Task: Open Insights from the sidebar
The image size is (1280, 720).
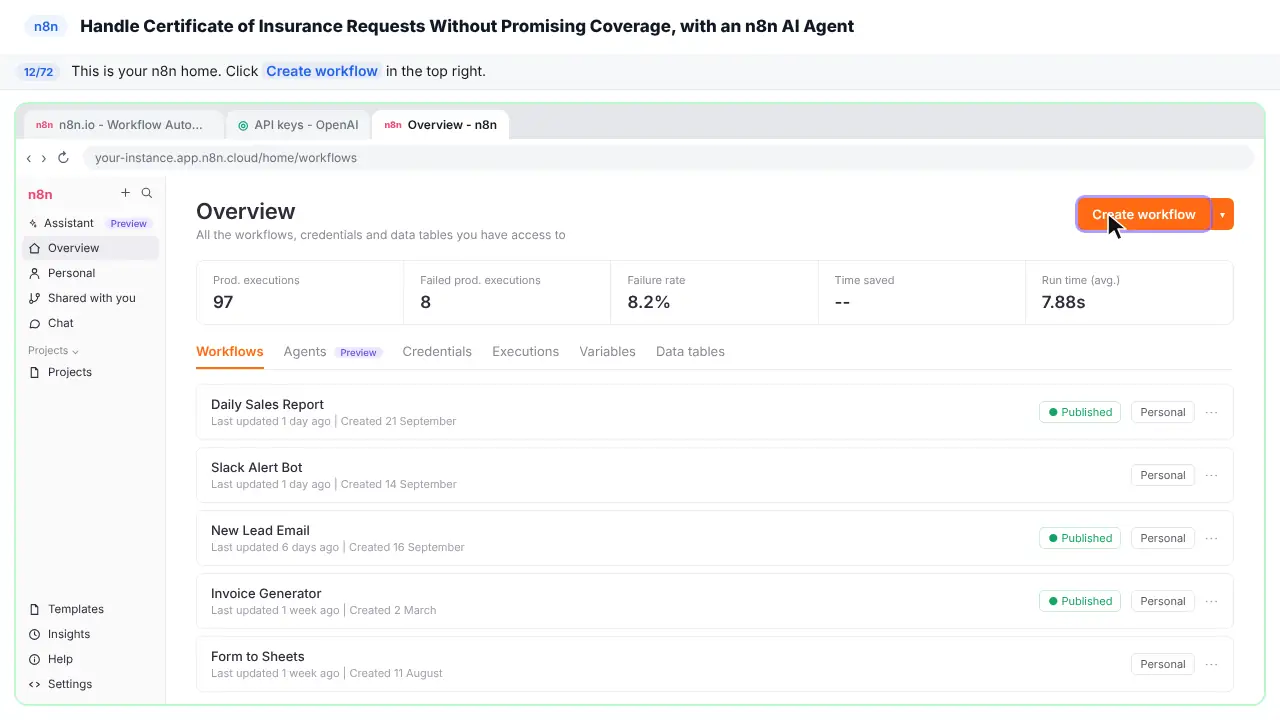Action: tap(90, 634)
